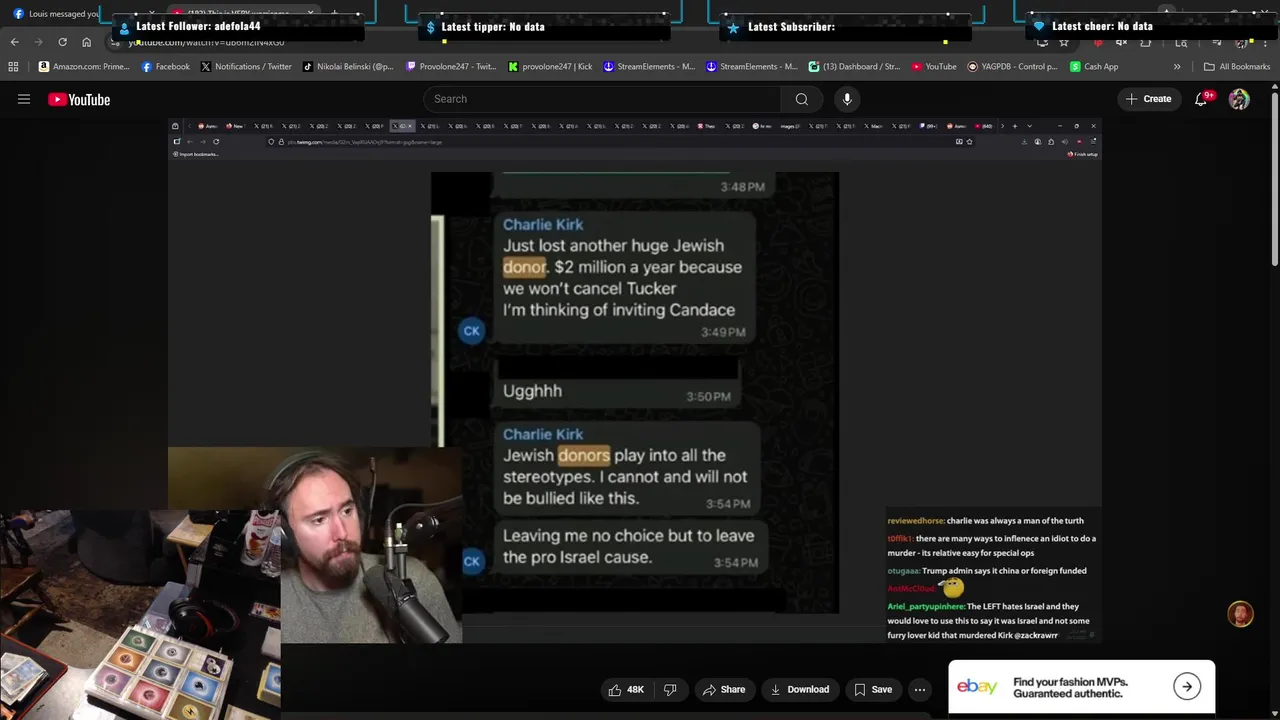Image resolution: width=1280 pixels, height=720 pixels.
Task: Reload the current page
Action: (x=62, y=42)
